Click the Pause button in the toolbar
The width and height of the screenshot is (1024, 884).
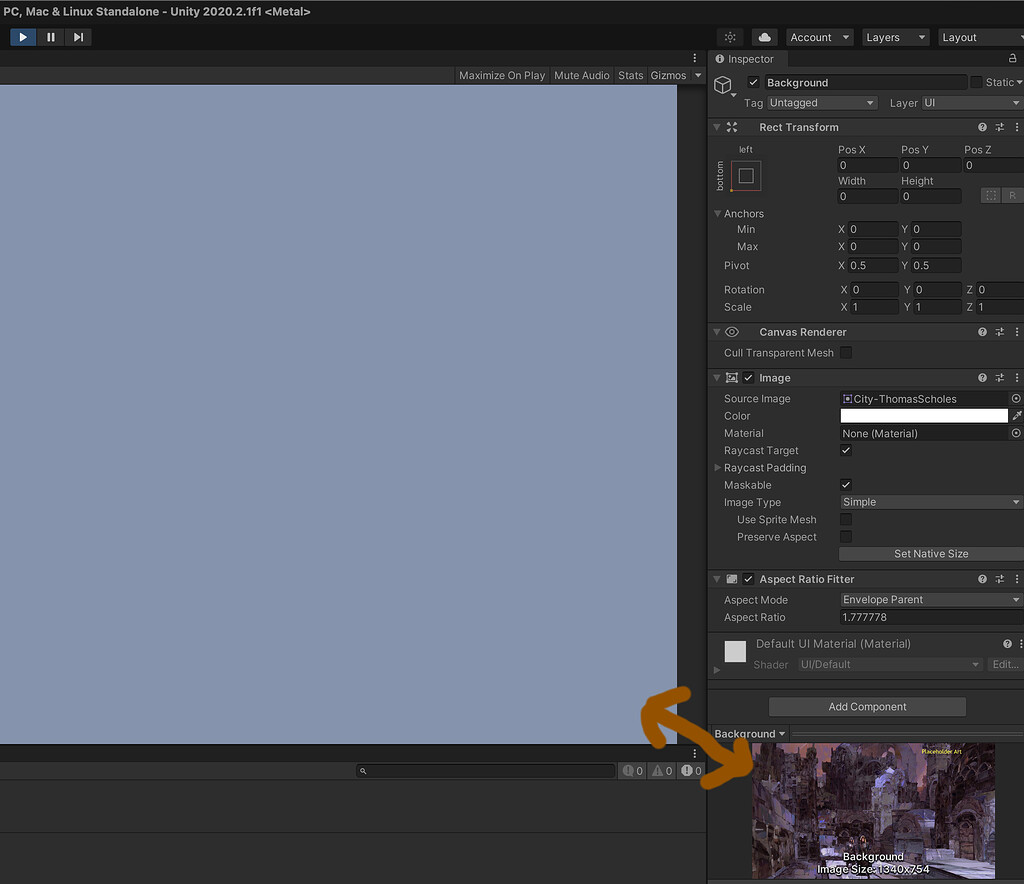click(x=51, y=37)
